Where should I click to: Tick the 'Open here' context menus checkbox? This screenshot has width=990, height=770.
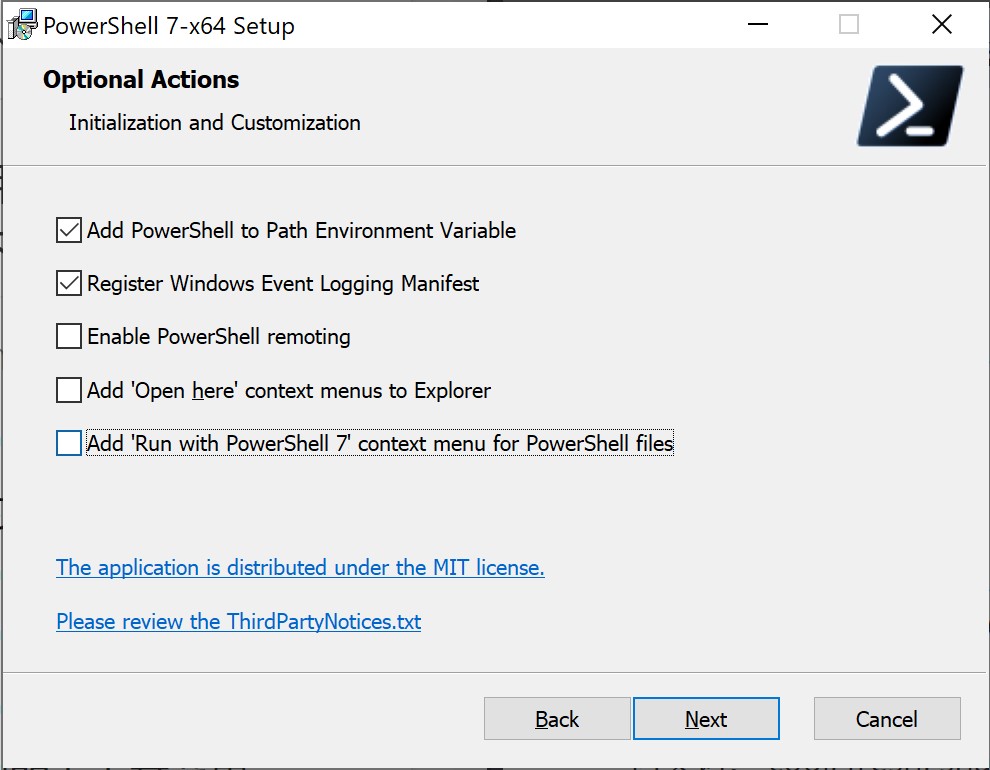pyautogui.click(x=69, y=390)
